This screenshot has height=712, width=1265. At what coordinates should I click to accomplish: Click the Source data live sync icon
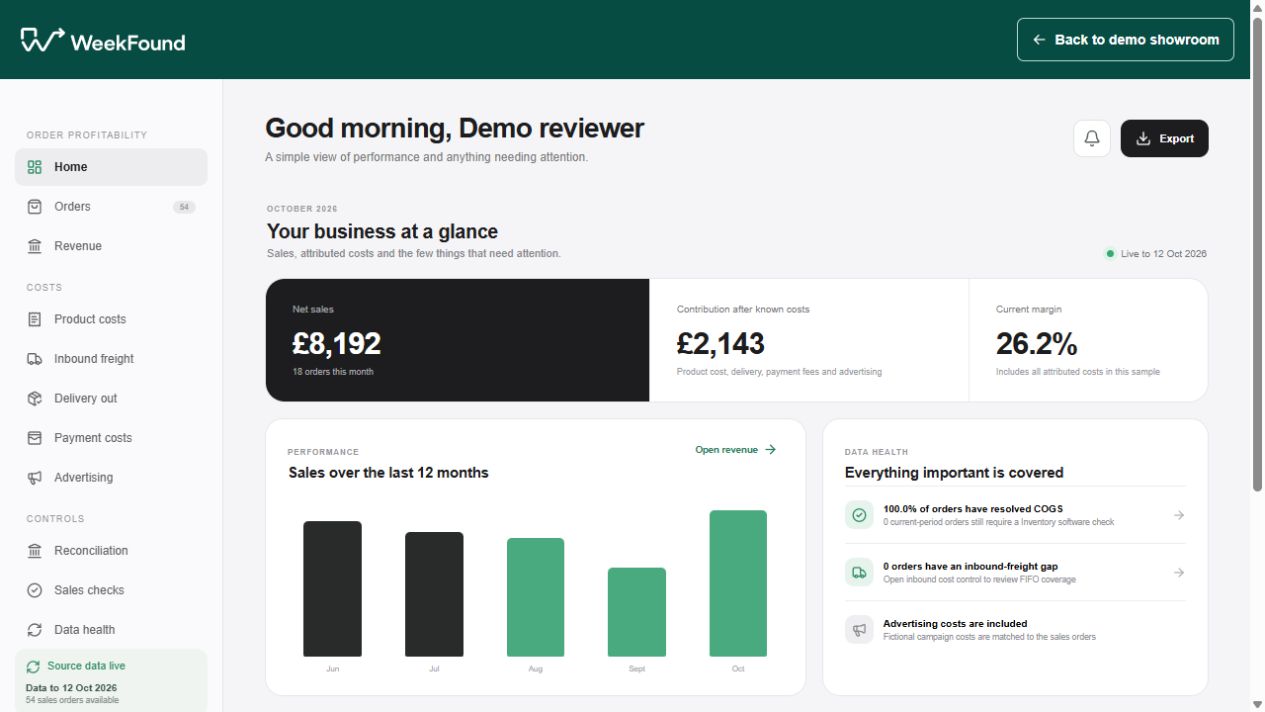tap(34, 666)
